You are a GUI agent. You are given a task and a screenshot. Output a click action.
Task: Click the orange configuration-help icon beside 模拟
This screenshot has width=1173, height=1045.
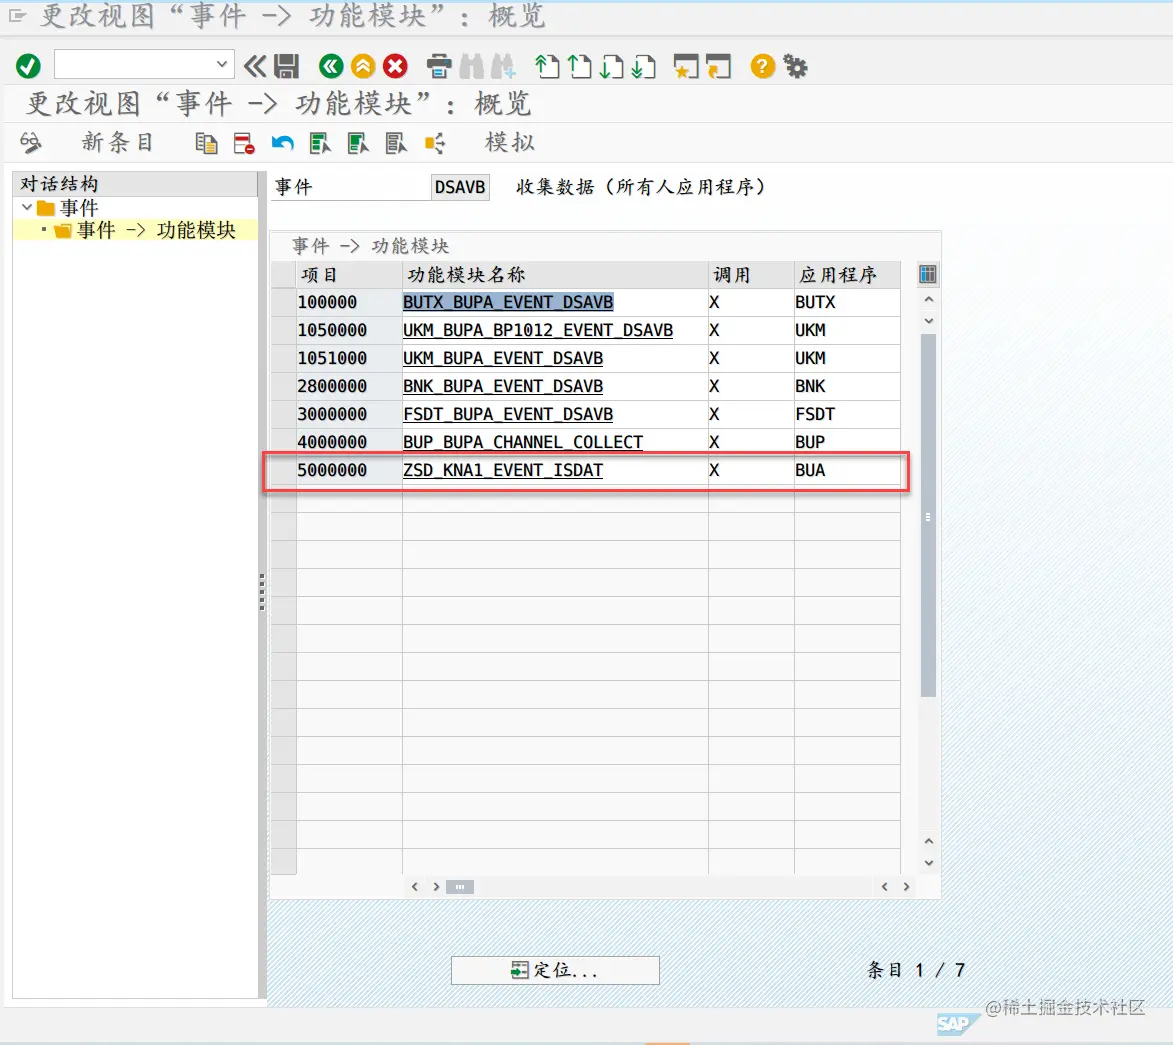pyautogui.click(x=435, y=143)
